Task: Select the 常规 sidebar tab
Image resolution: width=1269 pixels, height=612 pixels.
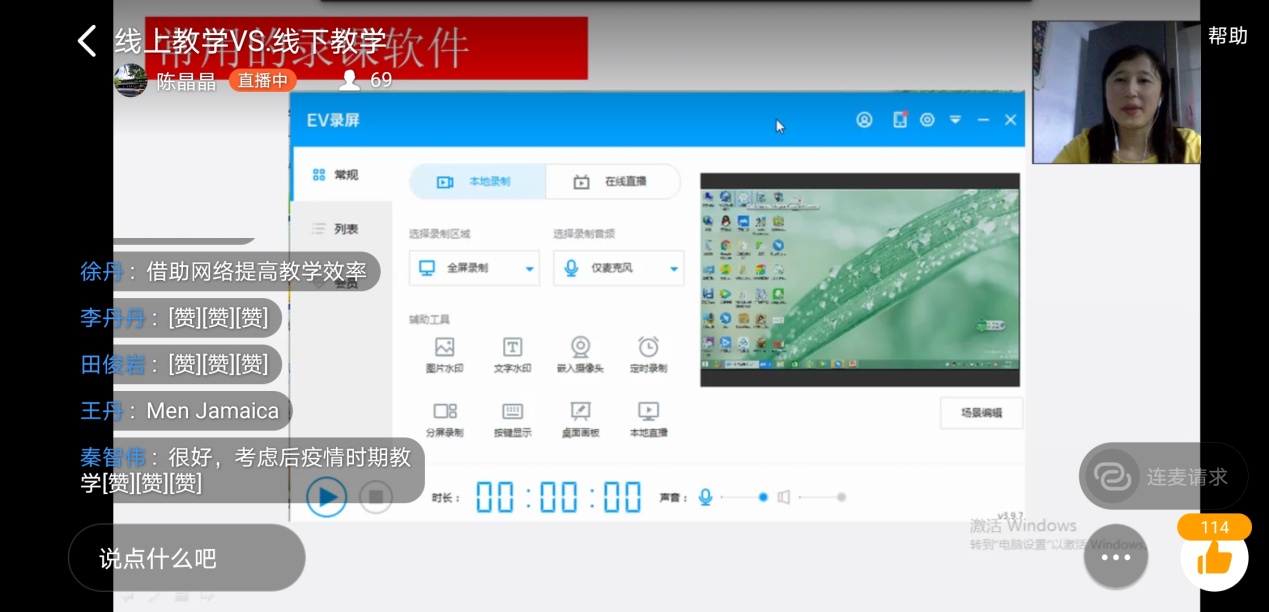Action: [x=335, y=175]
